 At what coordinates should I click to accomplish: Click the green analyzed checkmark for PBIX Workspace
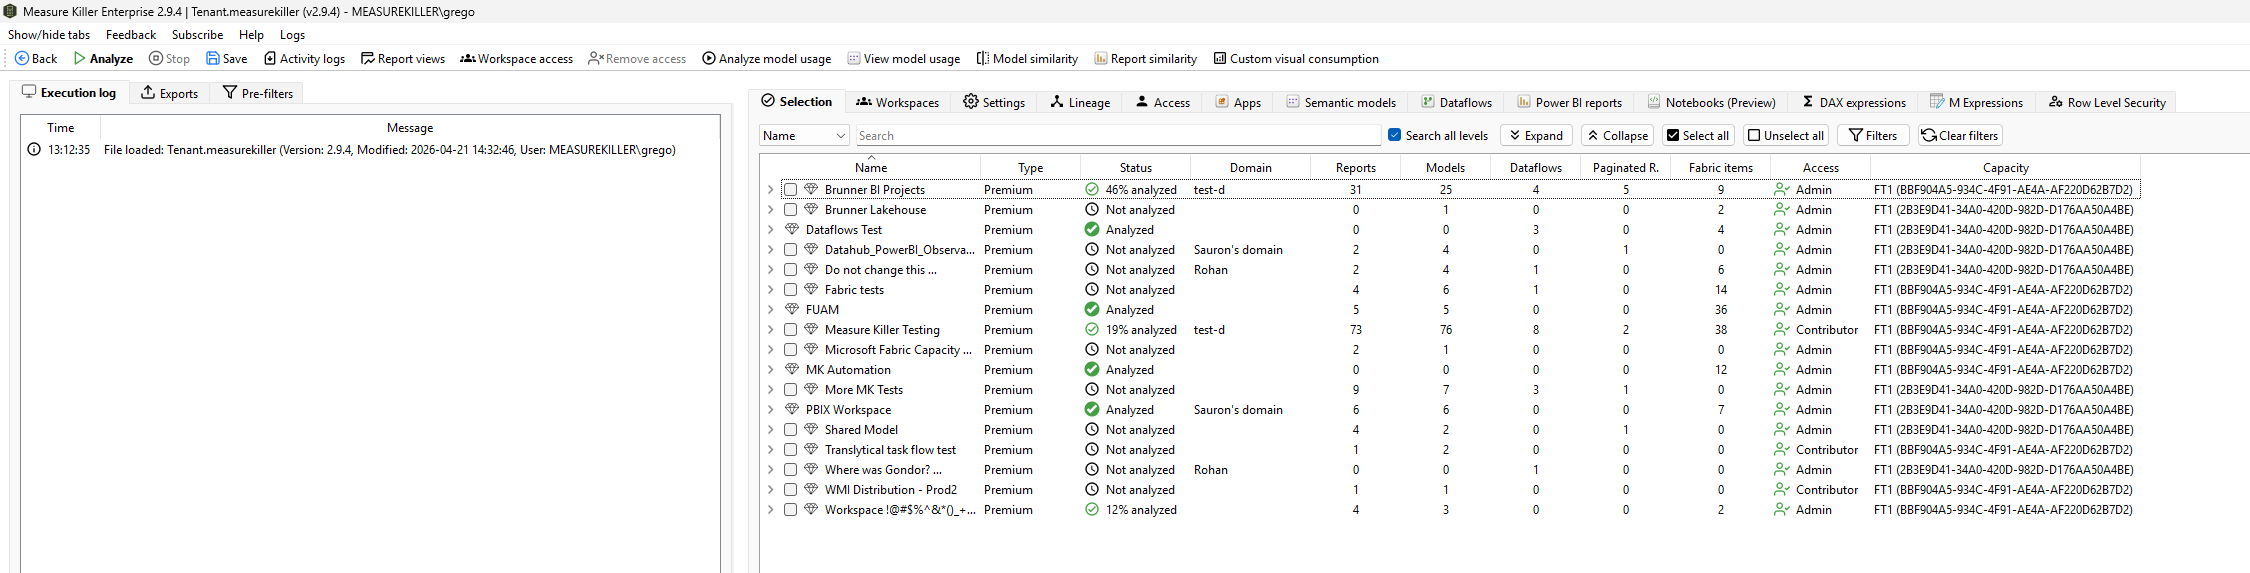pos(1092,409)
